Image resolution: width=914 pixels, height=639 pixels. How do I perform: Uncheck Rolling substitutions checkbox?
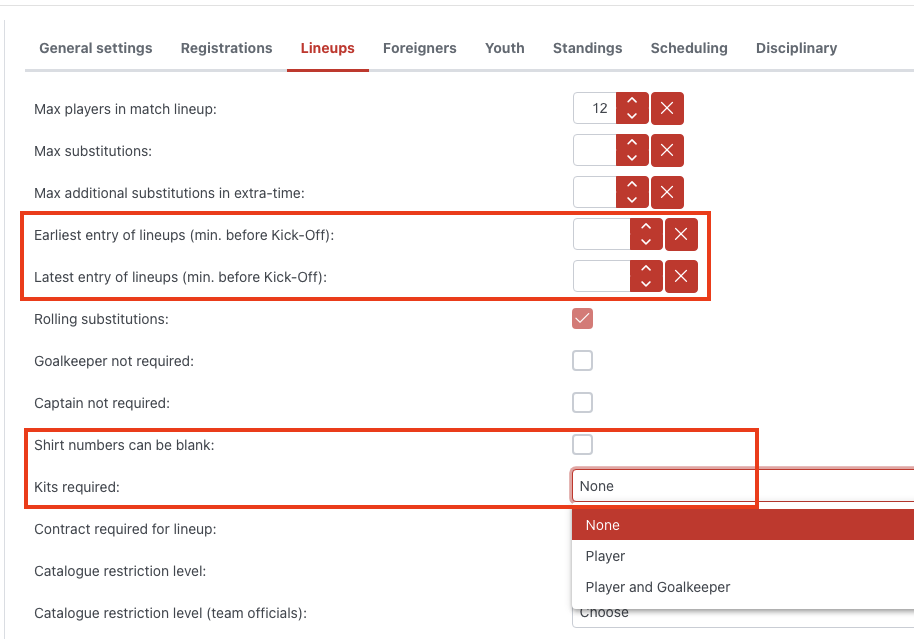coord(582,319)
